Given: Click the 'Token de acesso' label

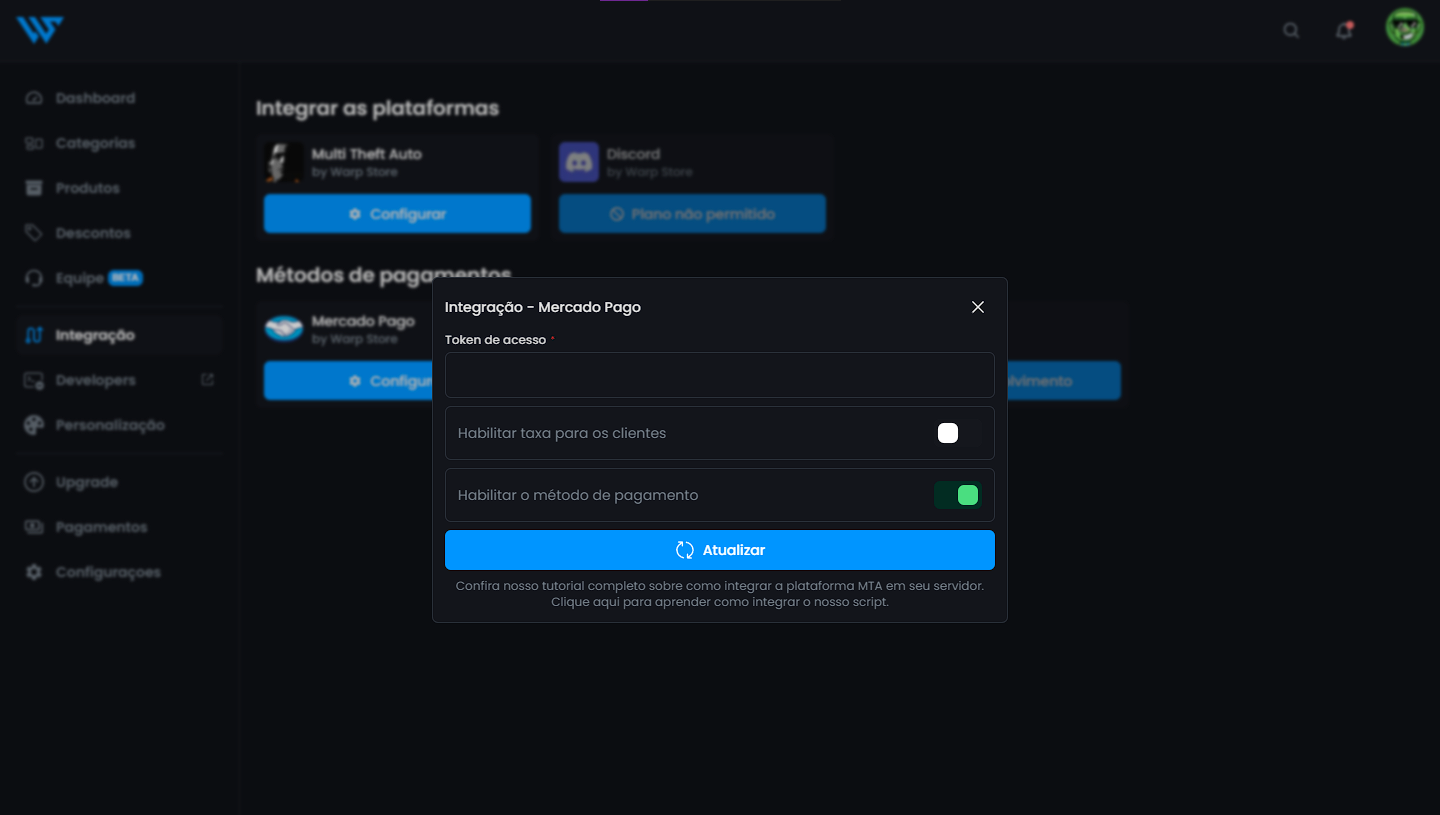Looking at the screenshot, I should pos(496,340).
